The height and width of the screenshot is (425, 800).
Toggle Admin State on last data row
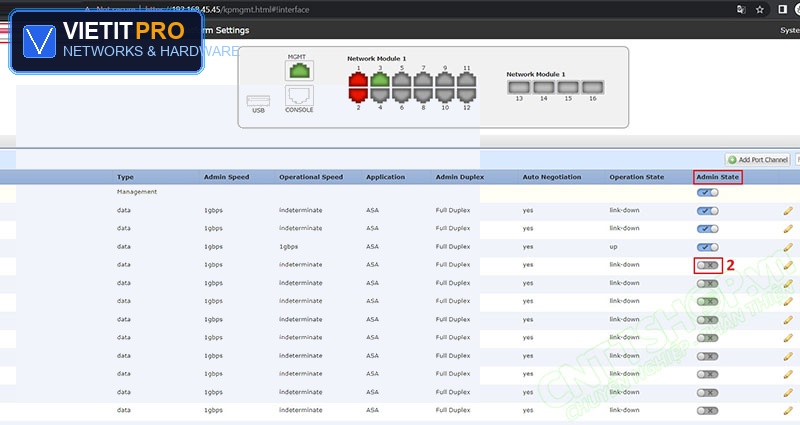click(x=708, y=411)
